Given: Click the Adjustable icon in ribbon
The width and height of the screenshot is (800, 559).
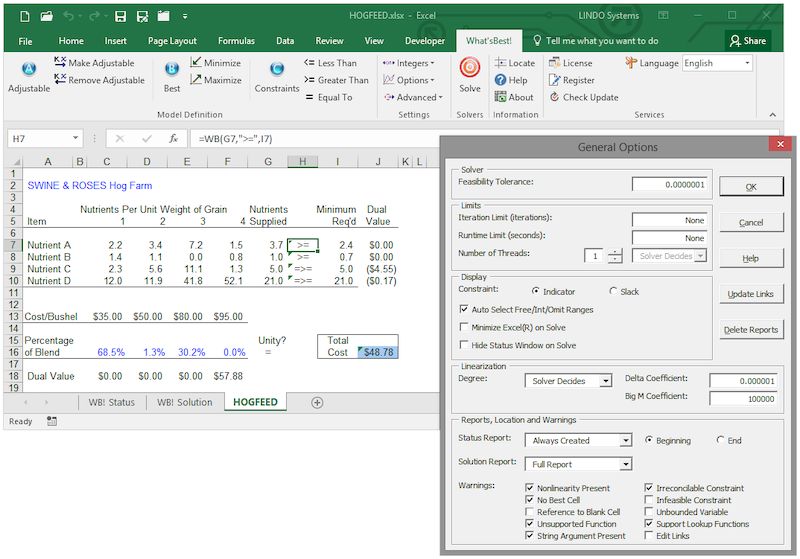Looking at the screenshot, I should pyautogui.click(x=29, y=69).
